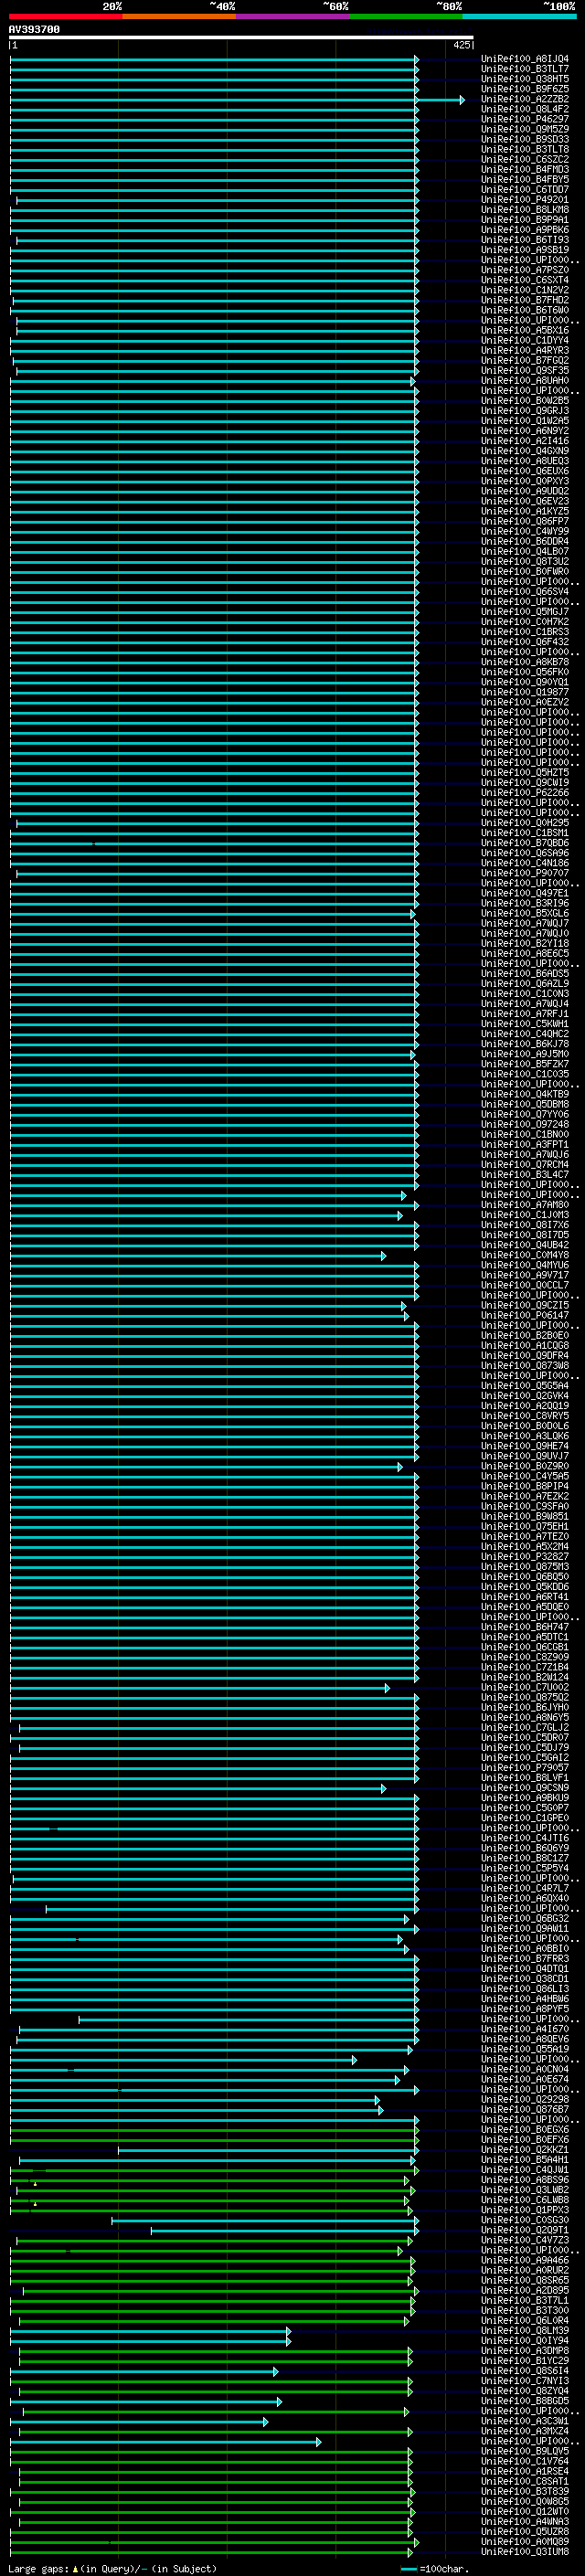Open hit UniRef100_A5BX16
This screenshot has width=585, height=2576.
click(x=525, y=330)
